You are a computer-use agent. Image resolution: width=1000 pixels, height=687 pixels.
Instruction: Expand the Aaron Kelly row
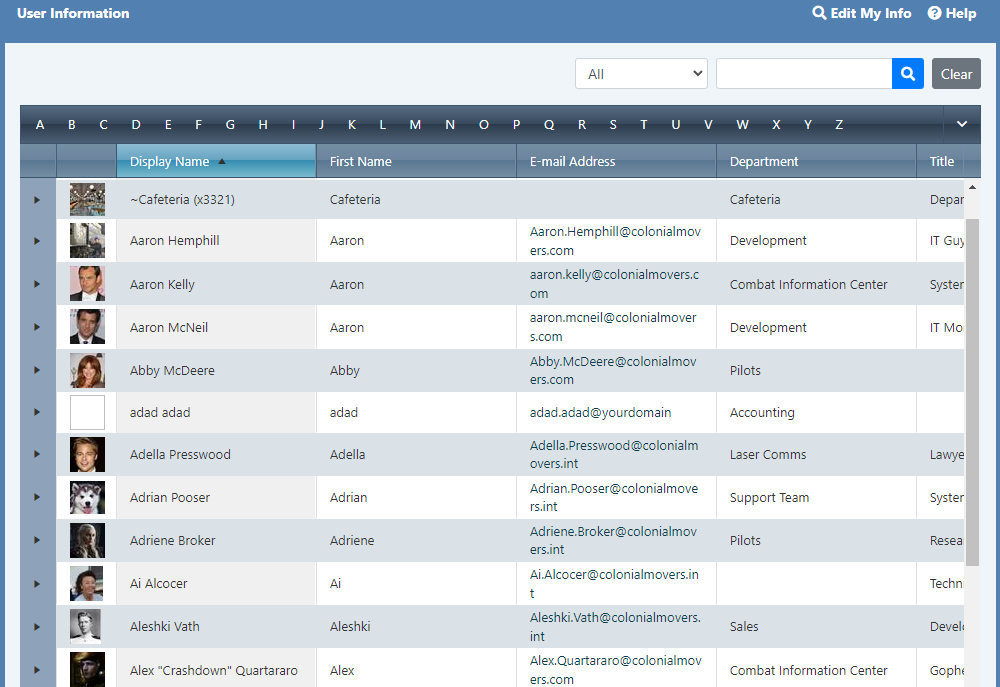(x=37, y=284)
